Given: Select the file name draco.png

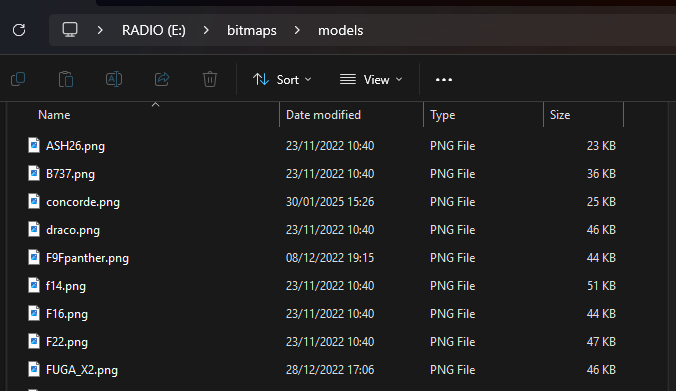Looking at the screenshot, I should tap(73, 230).
